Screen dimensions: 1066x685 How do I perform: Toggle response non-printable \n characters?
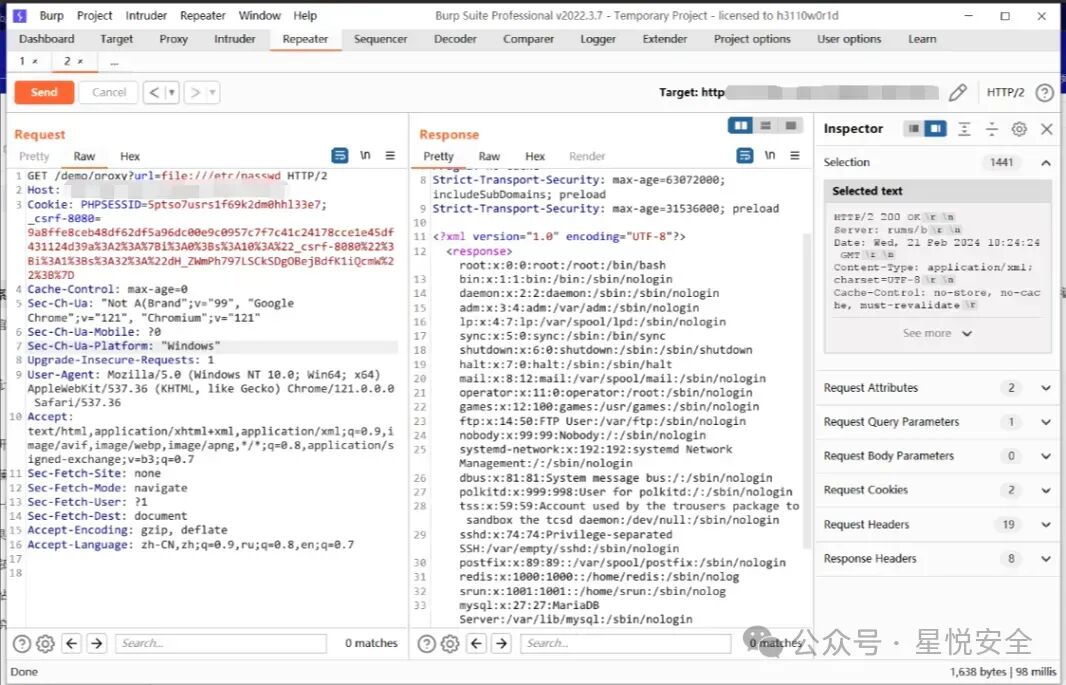coord(770,156)
